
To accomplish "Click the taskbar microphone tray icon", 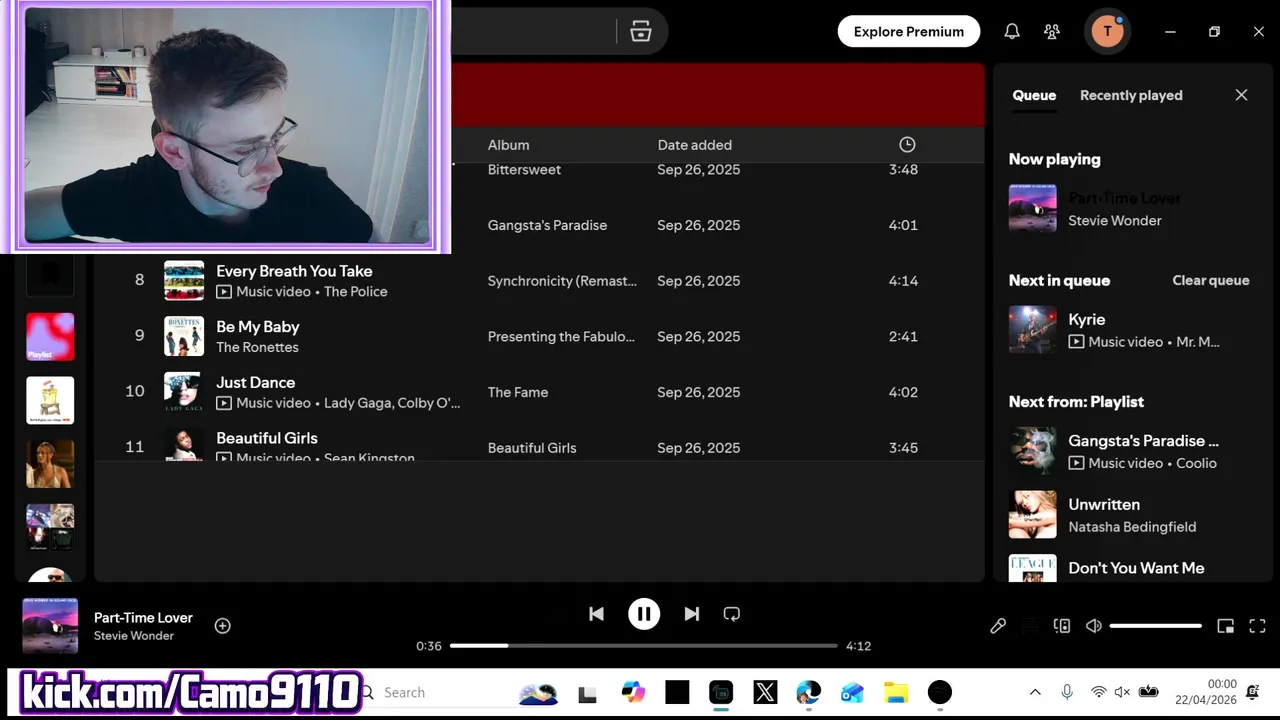I will click(x=1067, y=692).
